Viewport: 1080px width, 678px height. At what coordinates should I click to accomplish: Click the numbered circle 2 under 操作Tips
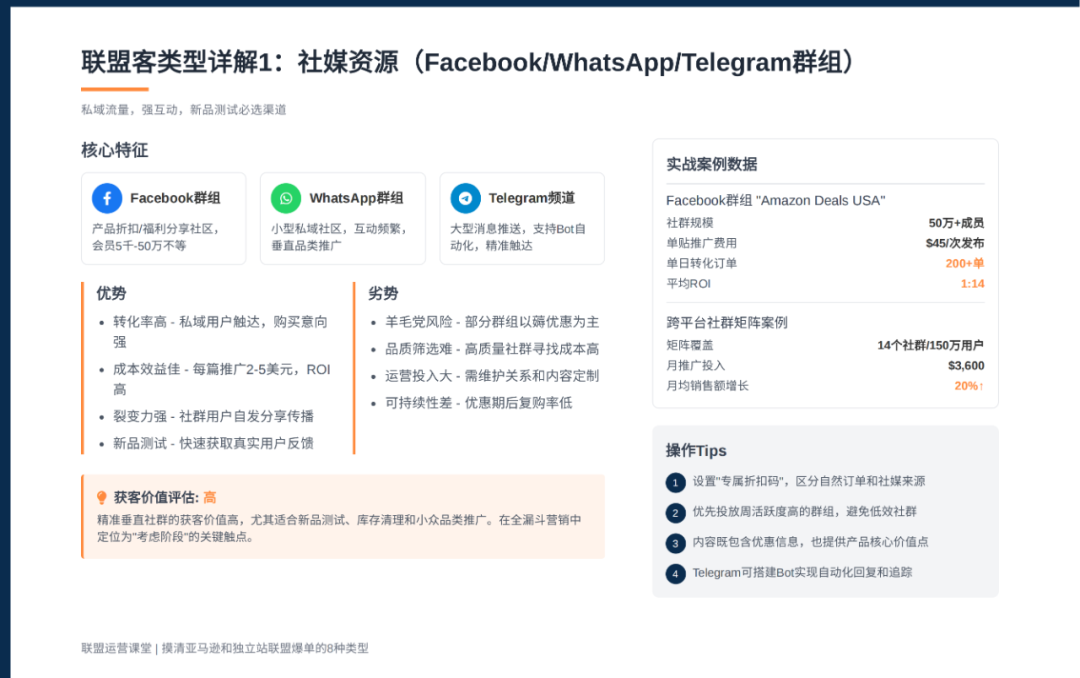coord(675,513)
